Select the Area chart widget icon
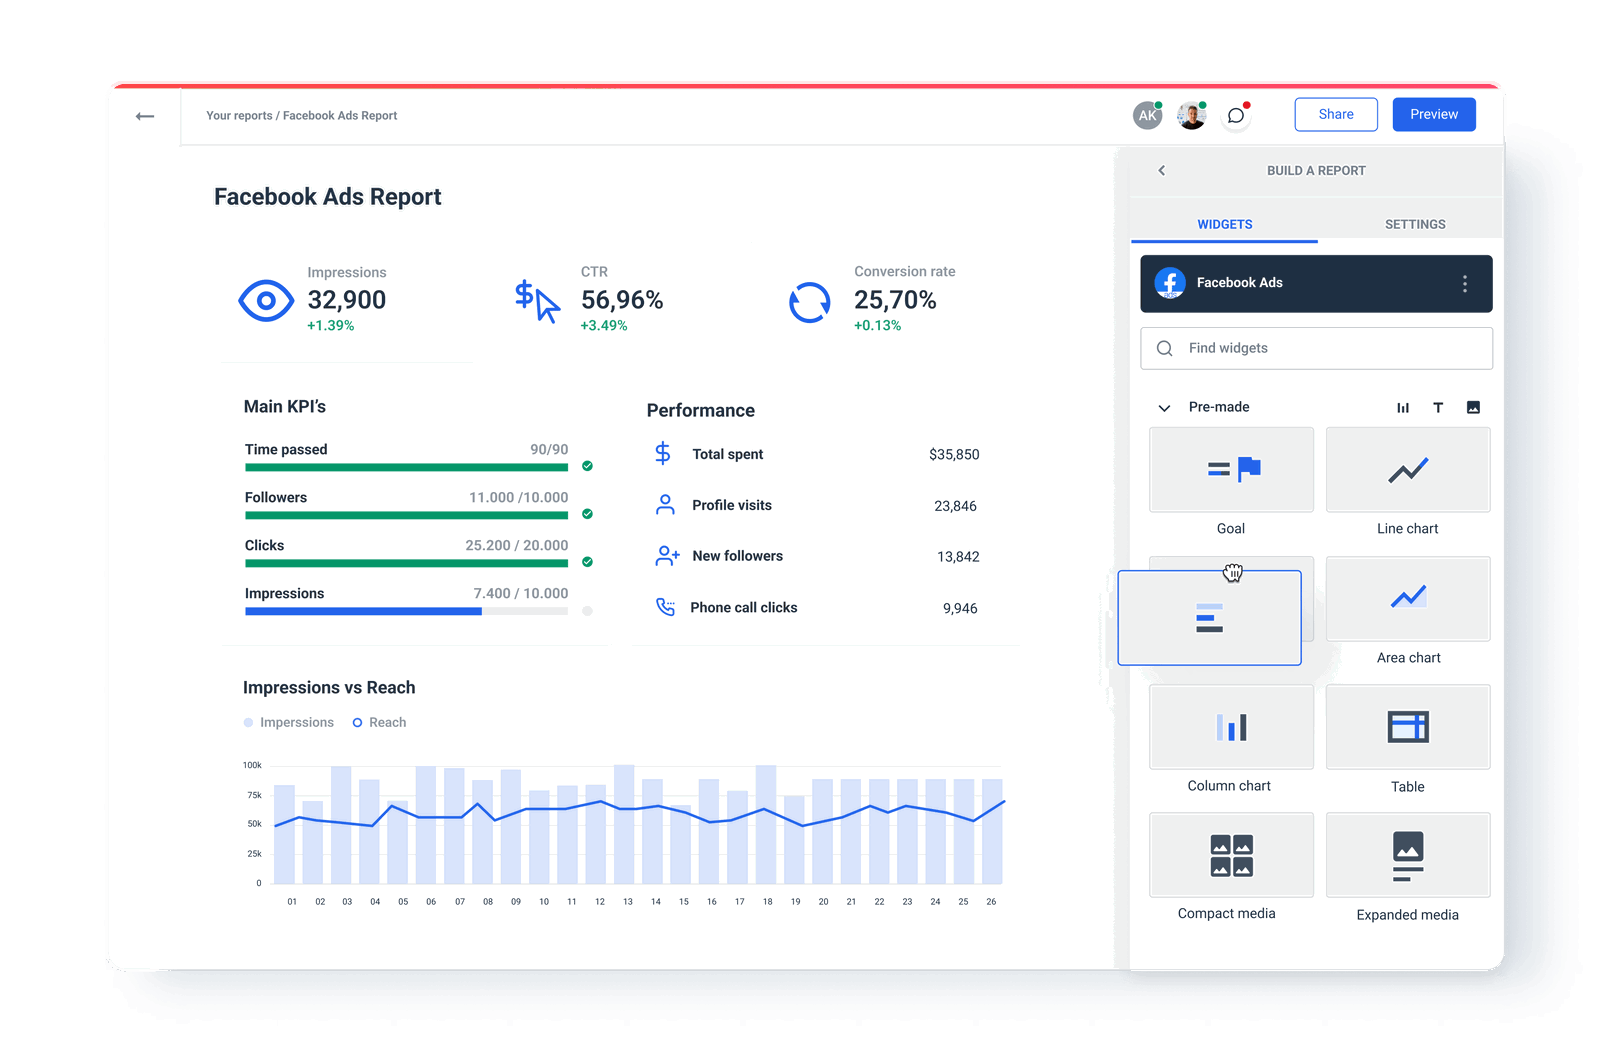Screen dimensions: 1600x1058 [x=1408, y=598]
